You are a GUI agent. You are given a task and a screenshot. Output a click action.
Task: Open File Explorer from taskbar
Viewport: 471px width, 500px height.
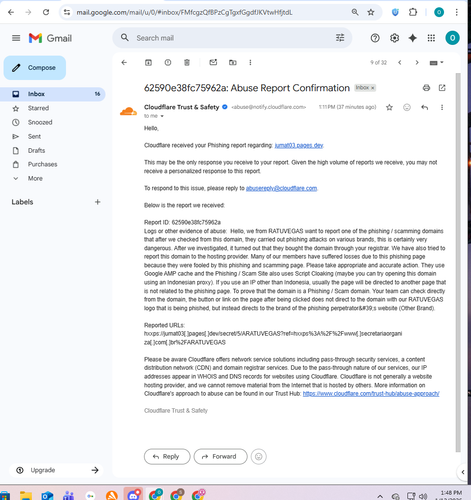pos(26,496)
